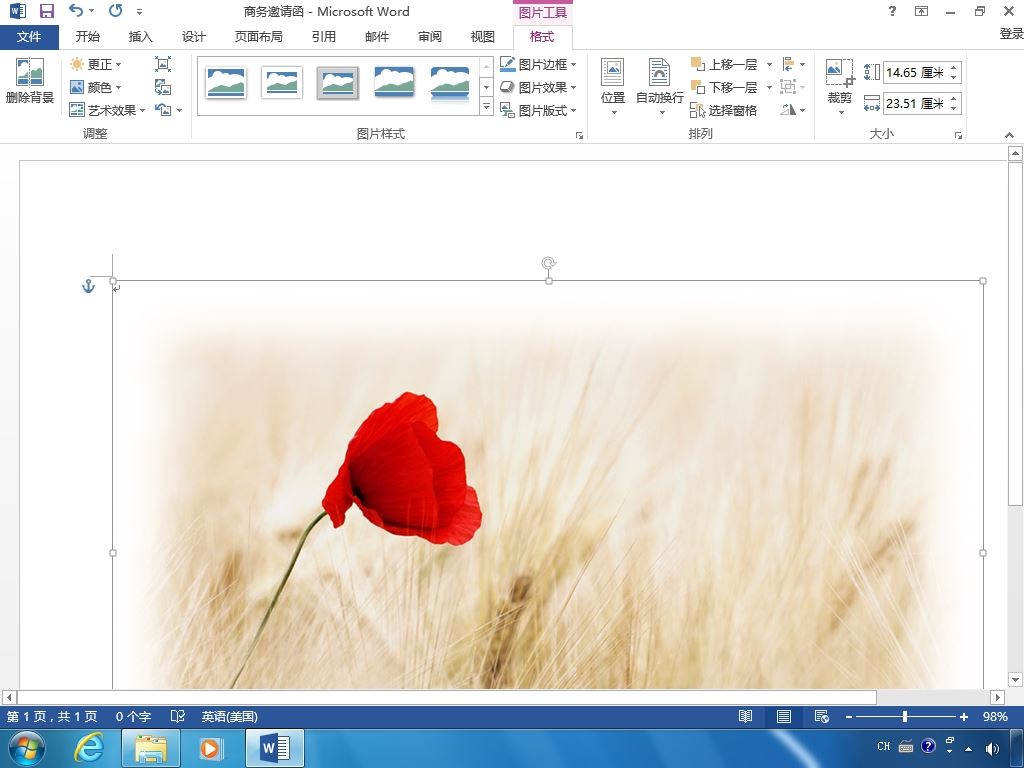The image size is (1024, 768).
Task: Click the Reset Picture icon
Action: pyautogui.click(x=163, y=110)
